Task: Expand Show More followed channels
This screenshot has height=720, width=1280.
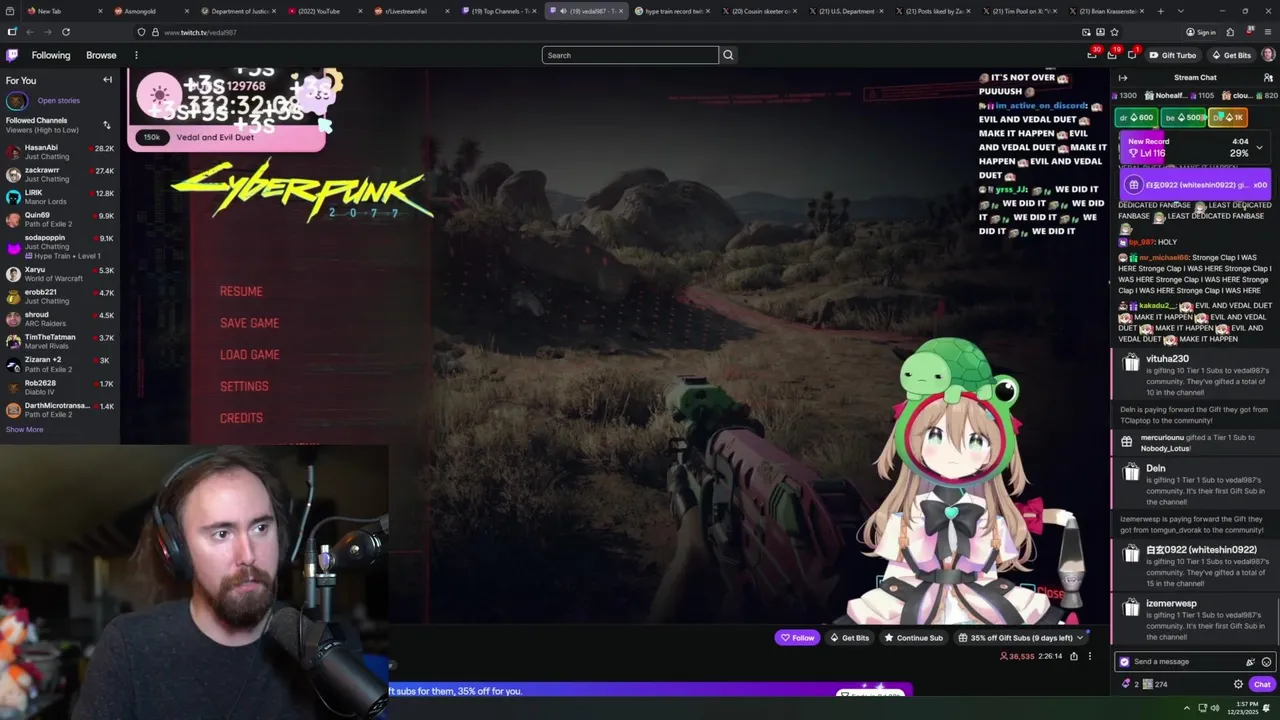Action: tap(24, 430)
